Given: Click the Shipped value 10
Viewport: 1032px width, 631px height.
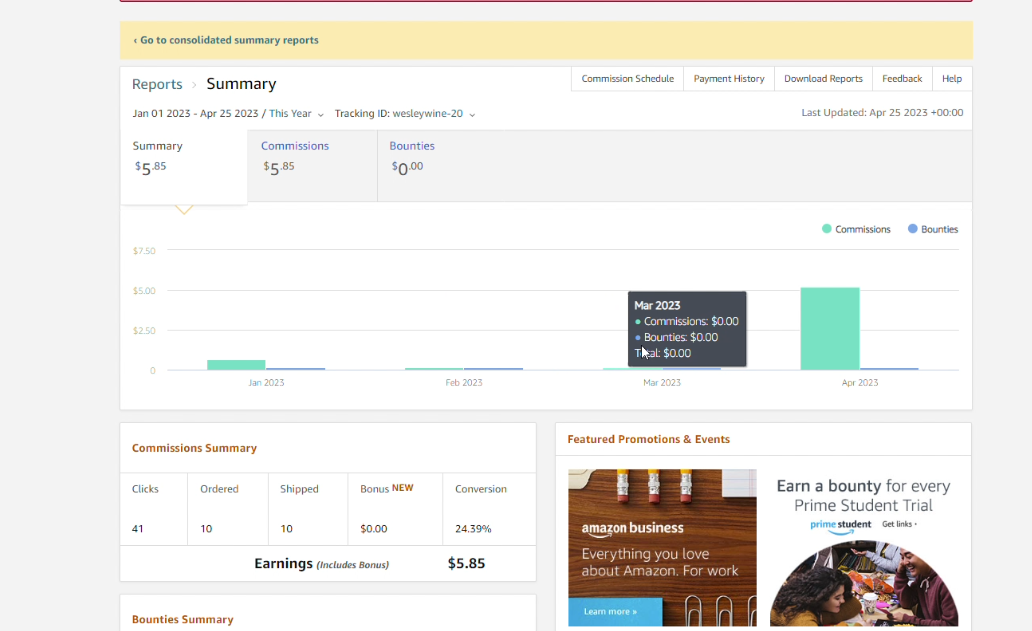Looking at the screenshot, I should [286, 528].
